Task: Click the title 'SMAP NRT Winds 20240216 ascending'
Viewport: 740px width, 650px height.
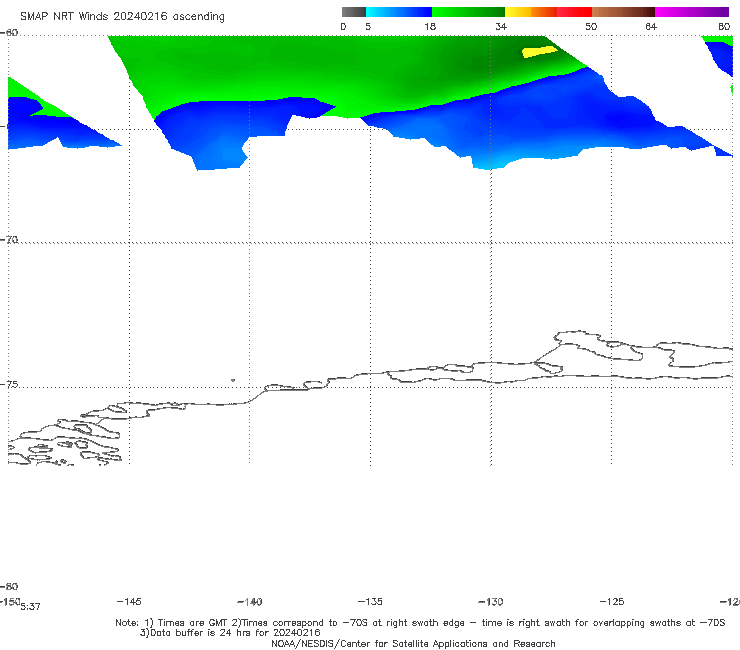Action: [122, 17]
